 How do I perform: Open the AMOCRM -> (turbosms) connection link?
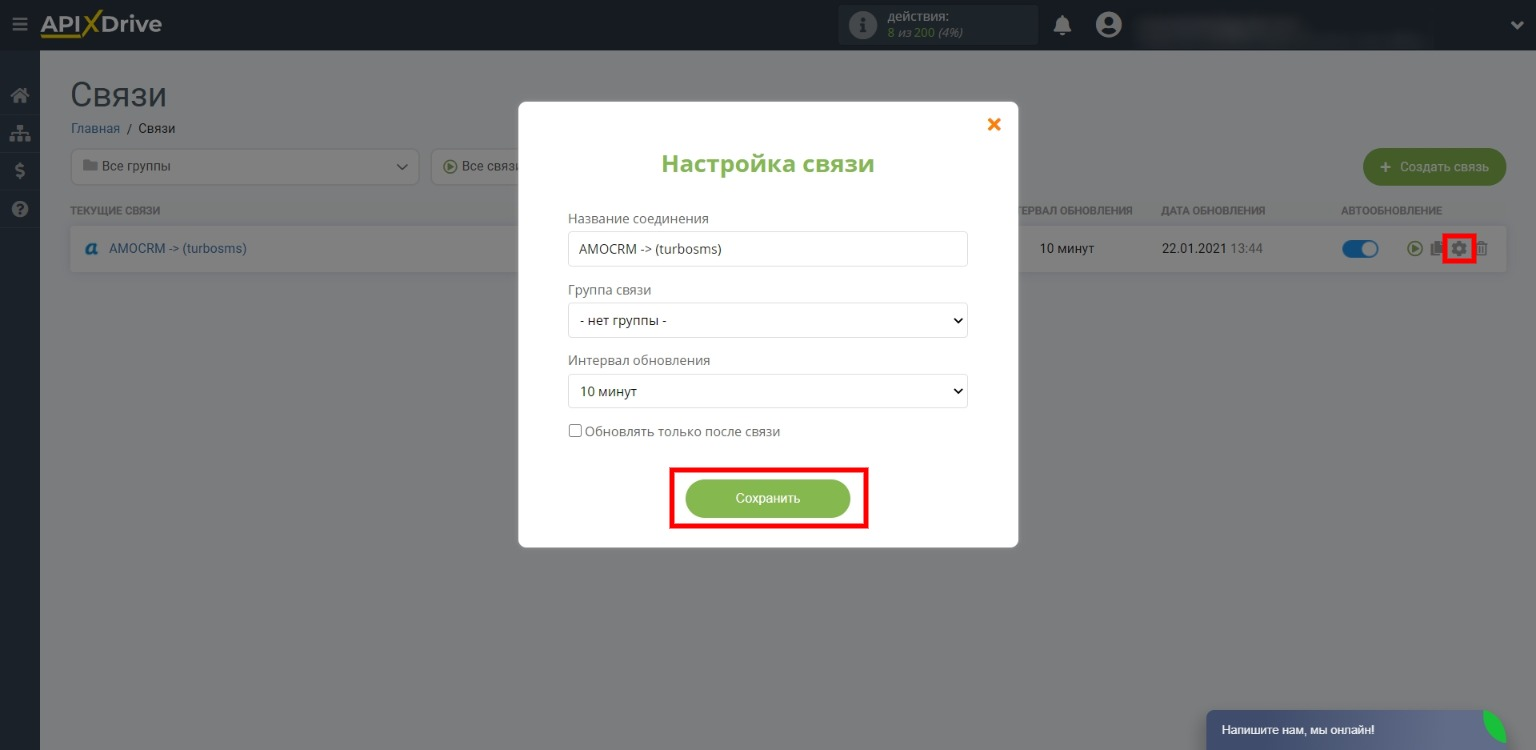point(178,248)
